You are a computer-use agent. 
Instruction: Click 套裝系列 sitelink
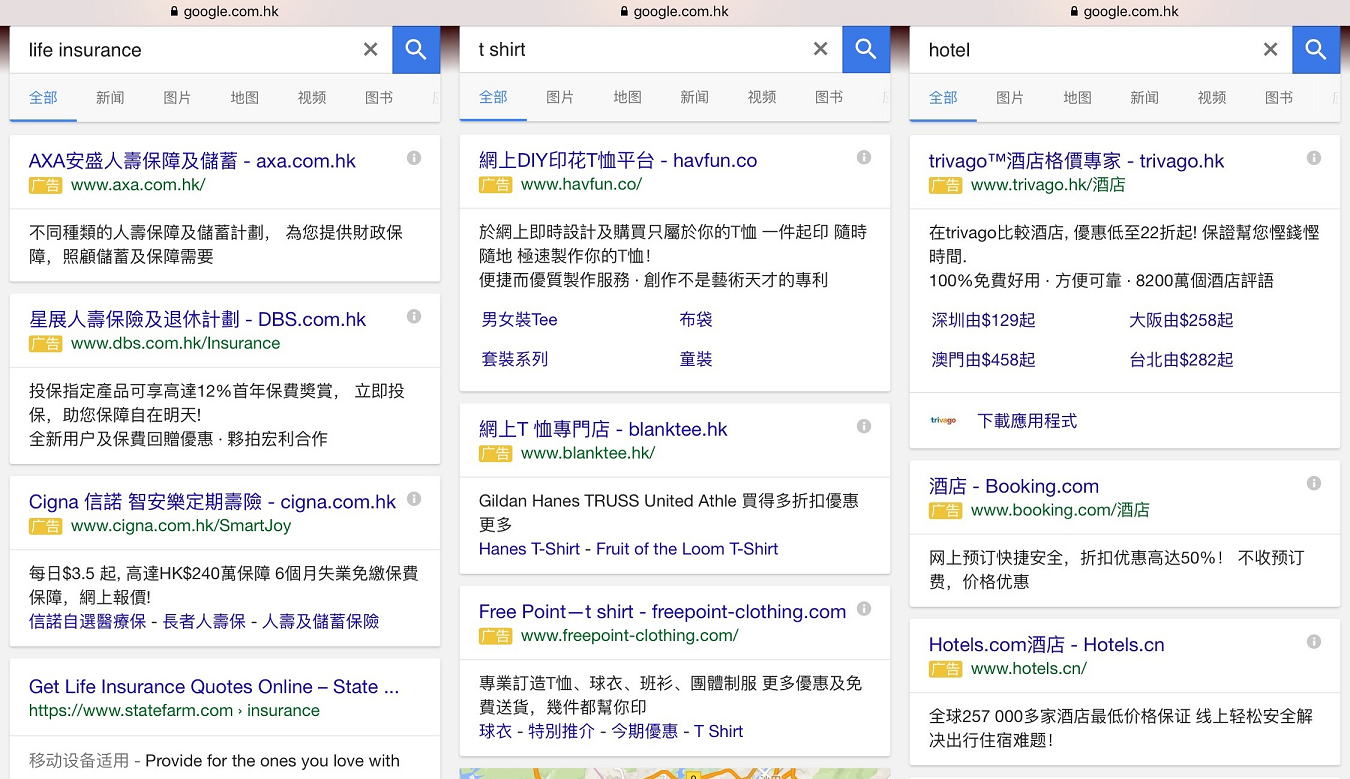(514, 359)
